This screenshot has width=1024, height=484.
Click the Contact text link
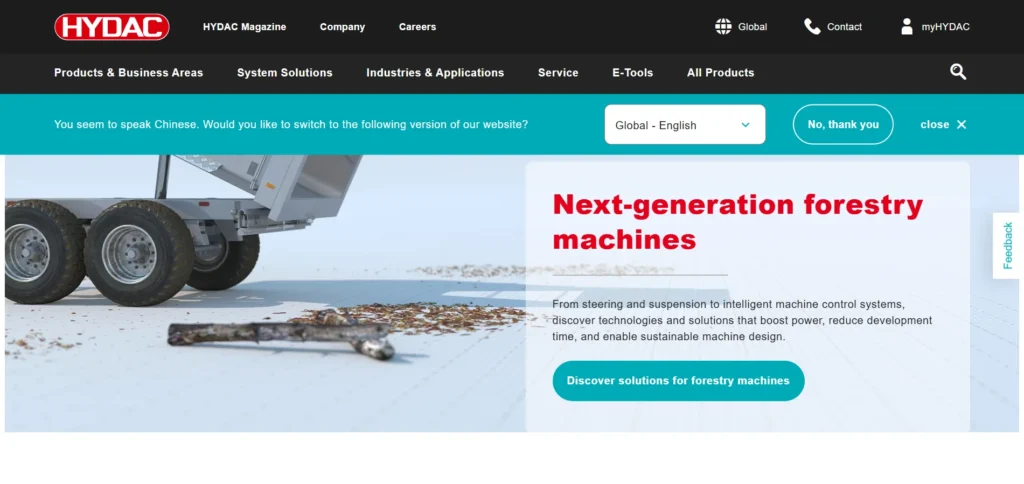[x=844, y=27]
